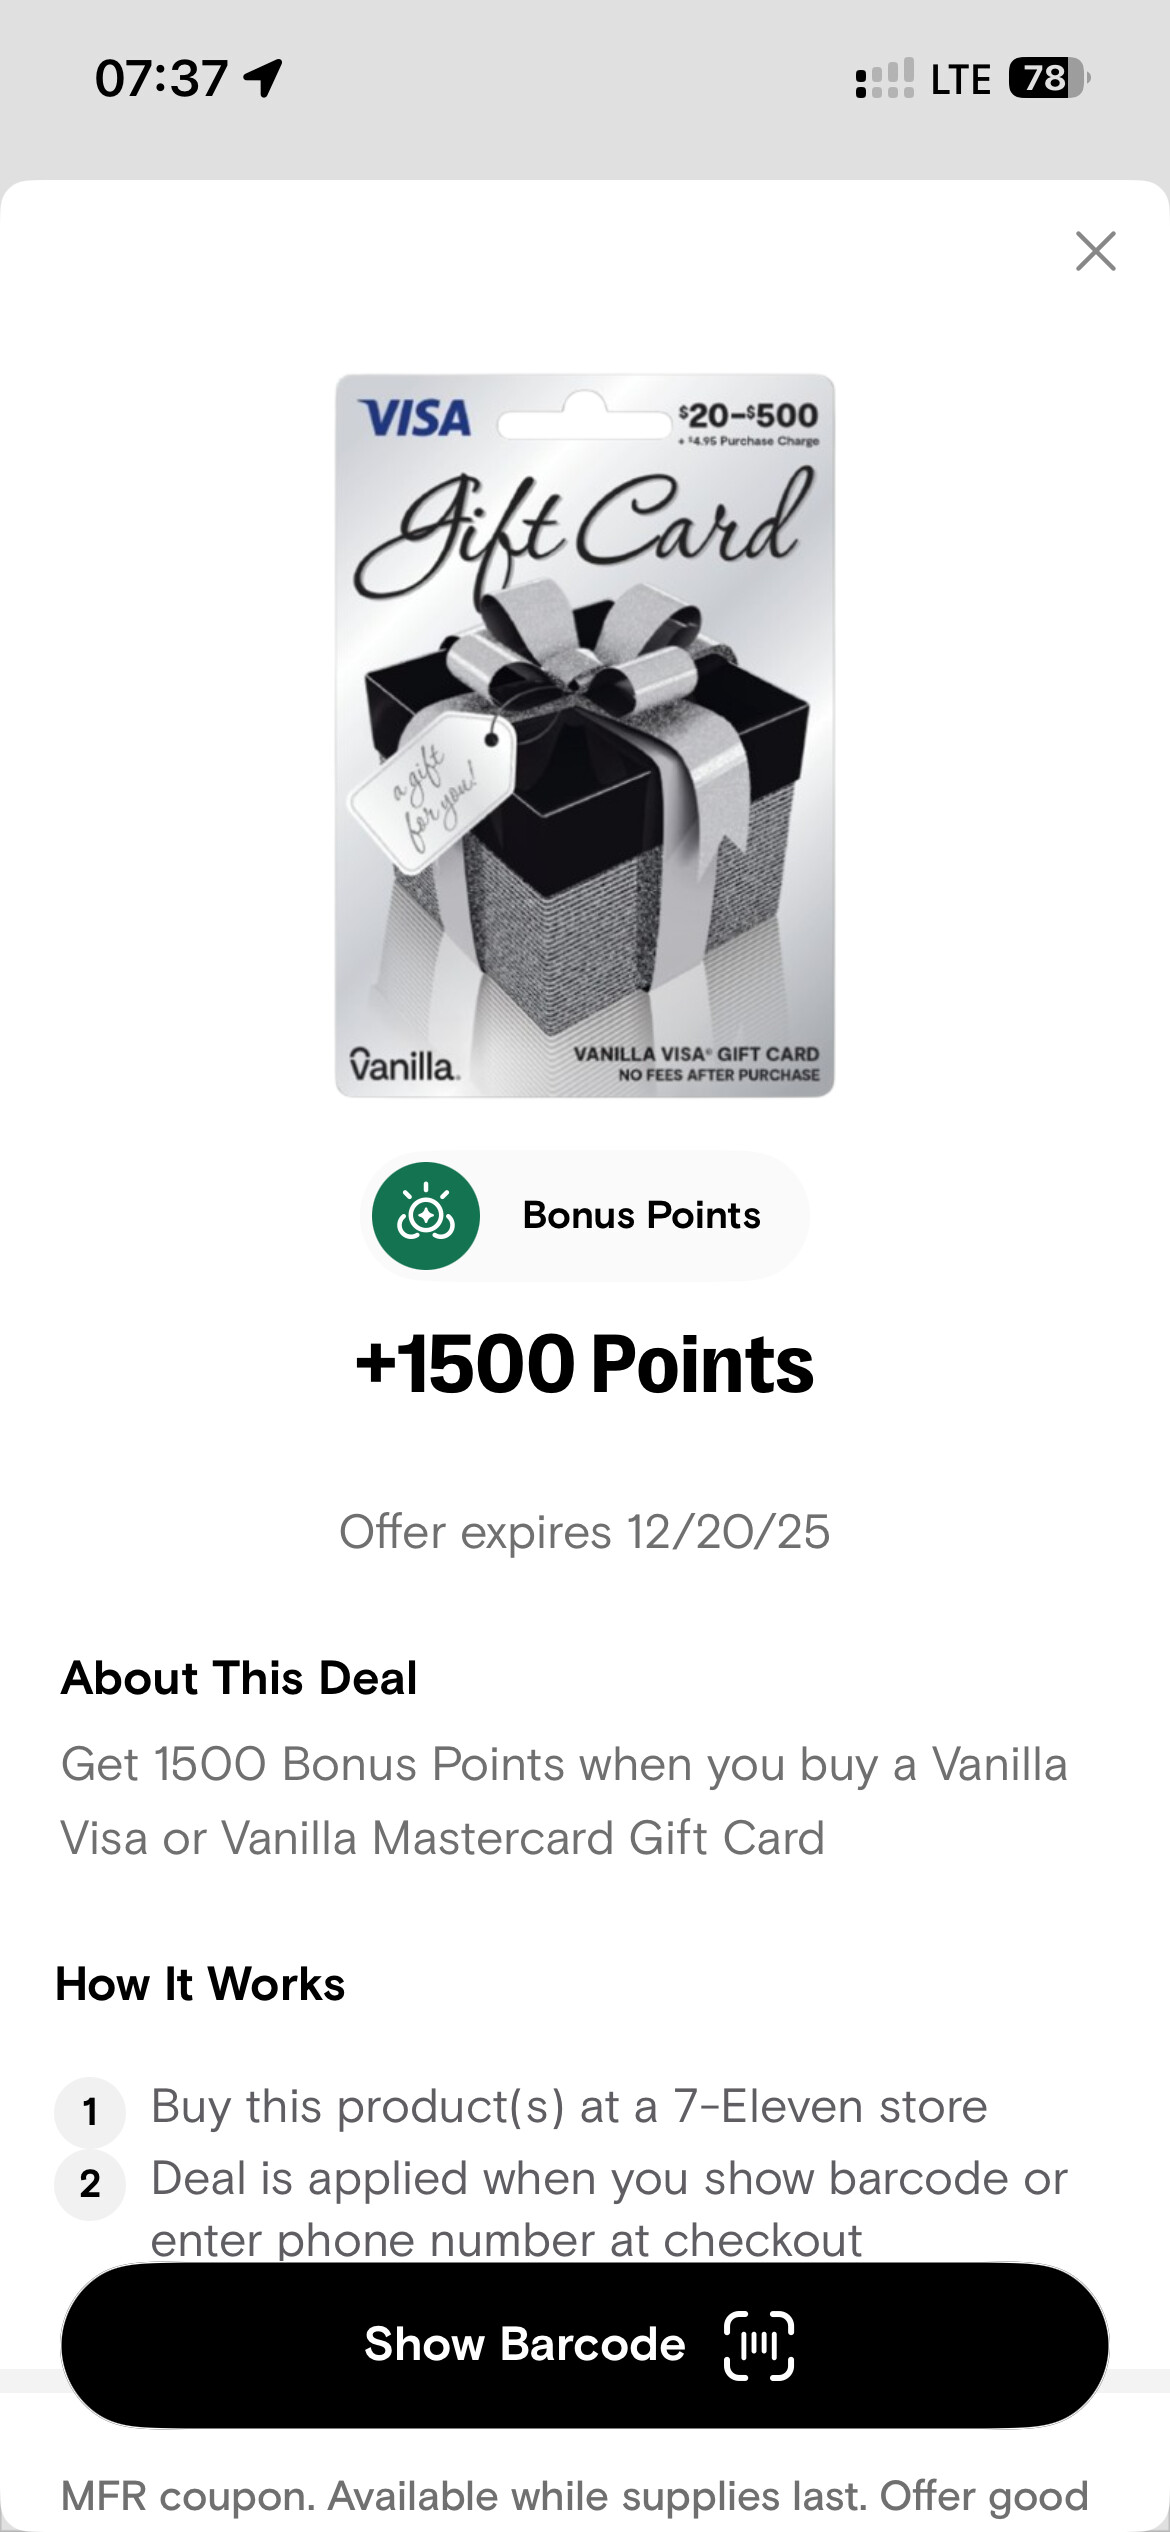Screen dimensions: 1170x2532
Task: Tap the barcode scan icon
Action: (x=758, y=2345)
